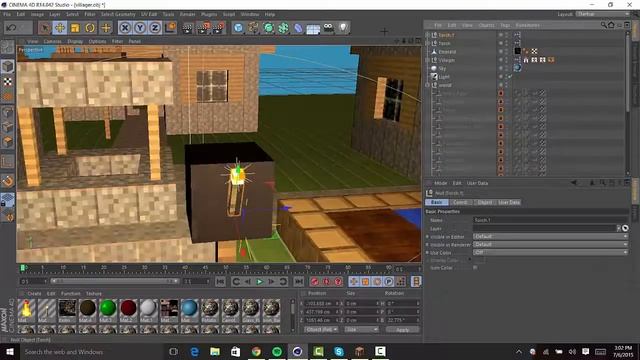Viewport: 640px width, 360px height.
Task: Toggle visibility dots for Torch.1 object
Action: (x=507, y=35)
